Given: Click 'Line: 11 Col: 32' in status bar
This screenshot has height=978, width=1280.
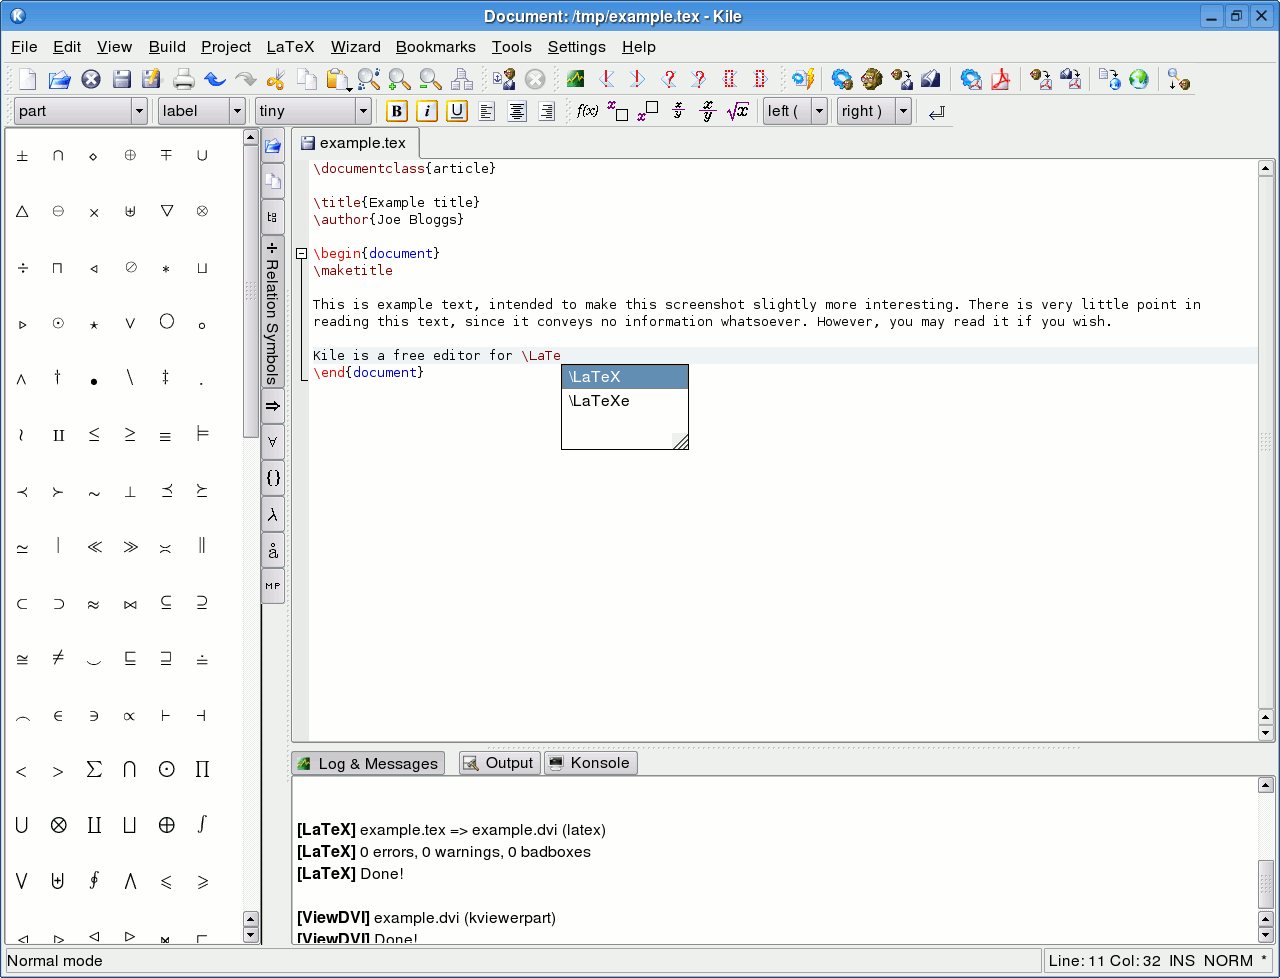Looking at the screenshot, I should tap(1105, 961).
